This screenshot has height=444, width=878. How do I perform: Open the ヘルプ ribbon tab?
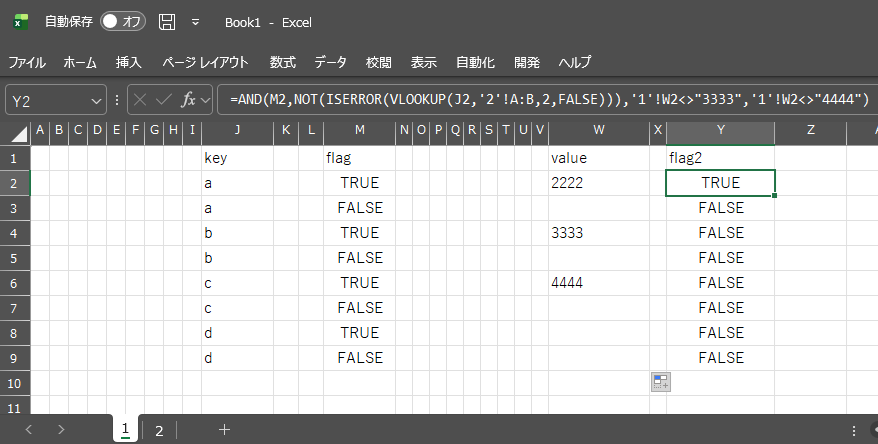[x=575, y=62]
